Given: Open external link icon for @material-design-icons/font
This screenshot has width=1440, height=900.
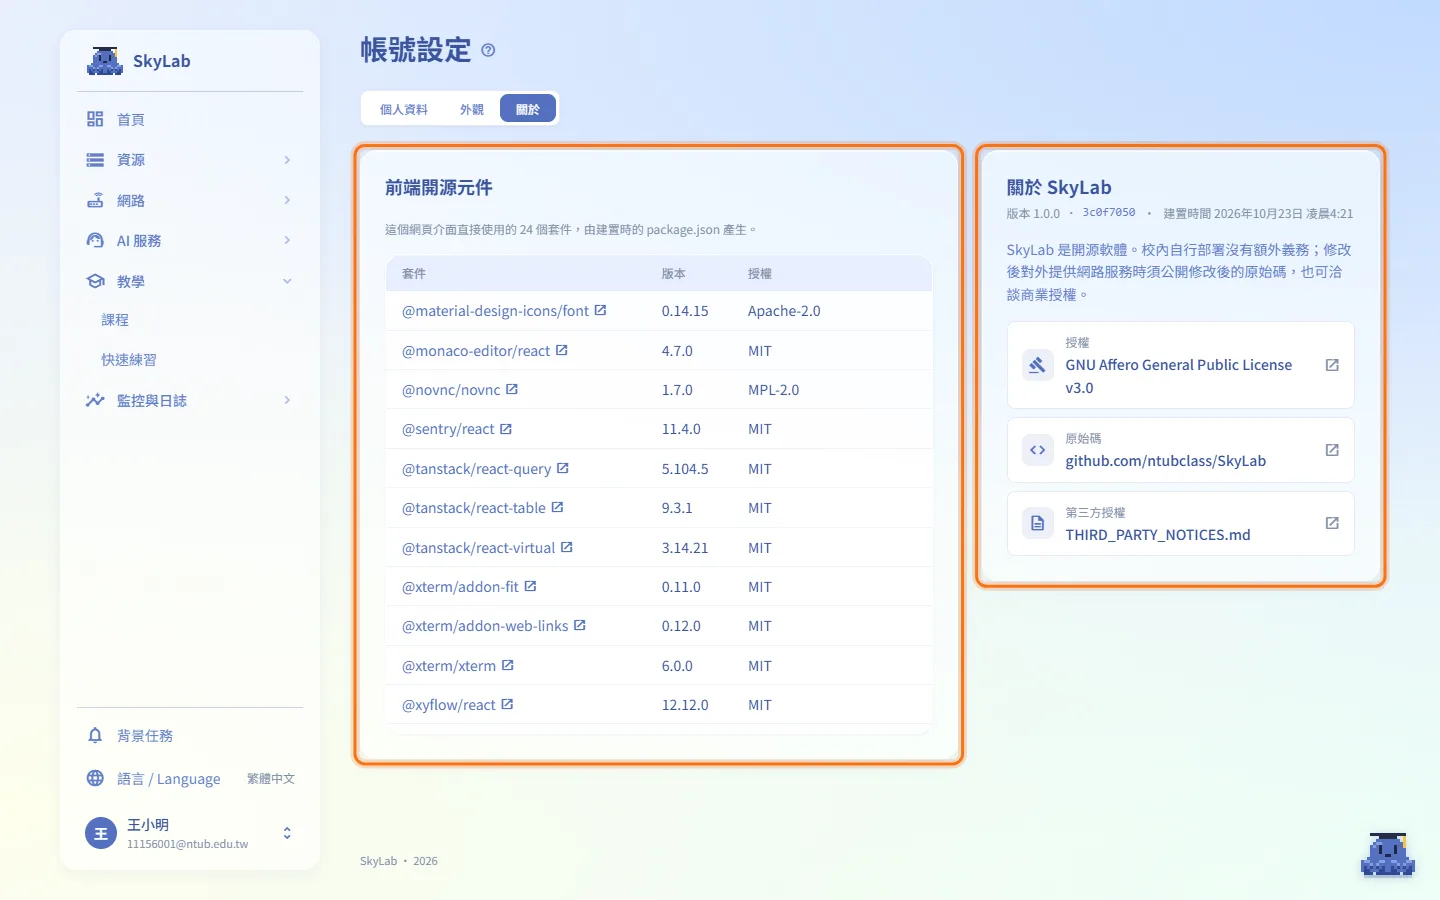Looking at the screenshot, I should click(x=600, y=310).
